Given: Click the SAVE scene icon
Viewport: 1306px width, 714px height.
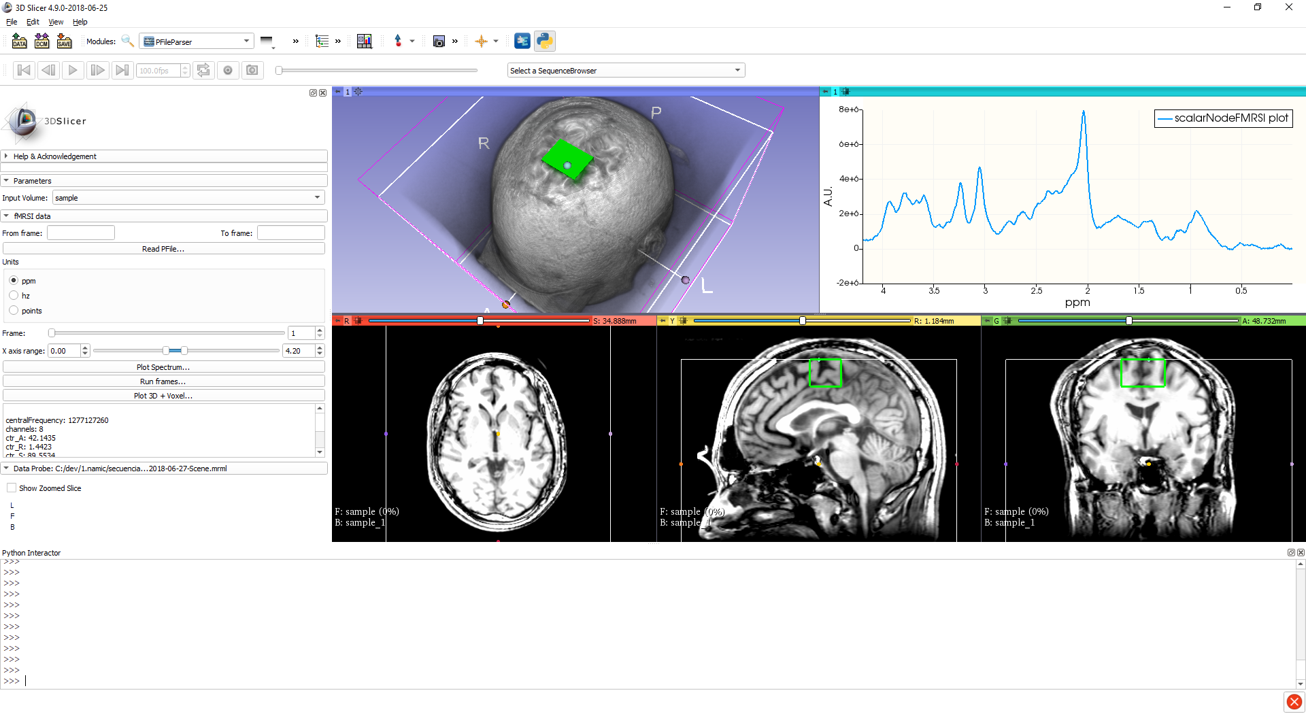Looking at the screenshot, I should pos(64,41).
